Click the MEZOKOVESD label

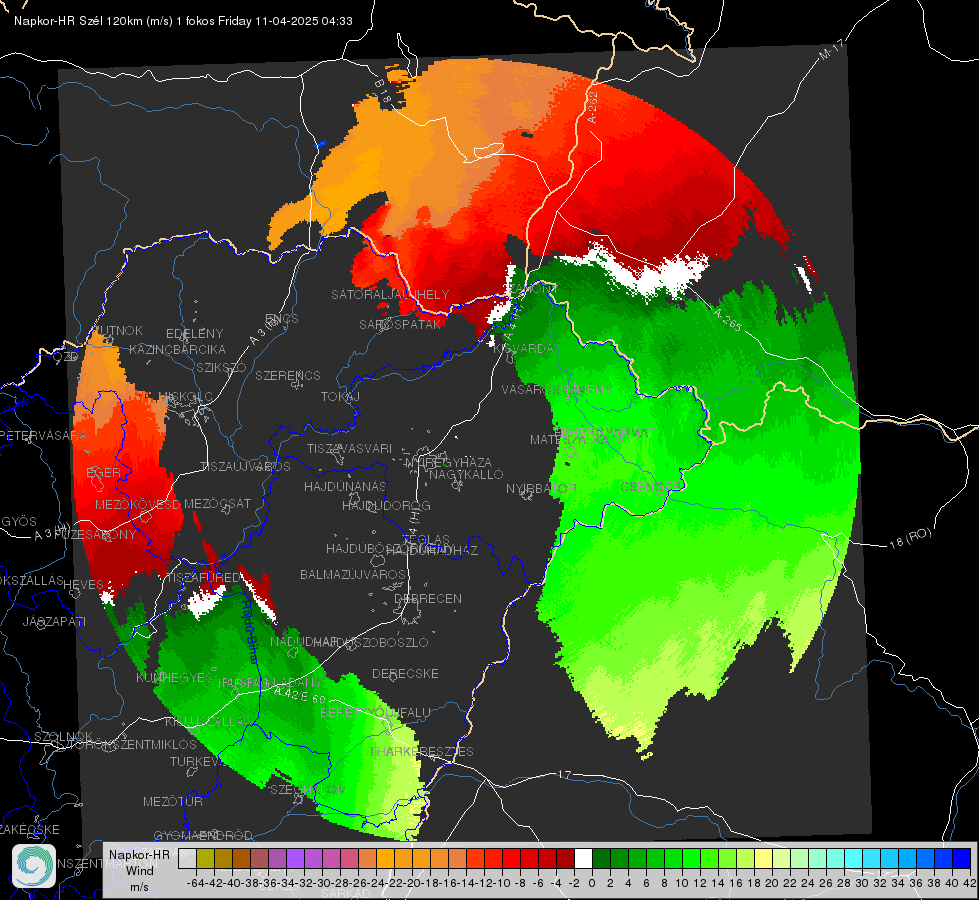coord(138,504)
